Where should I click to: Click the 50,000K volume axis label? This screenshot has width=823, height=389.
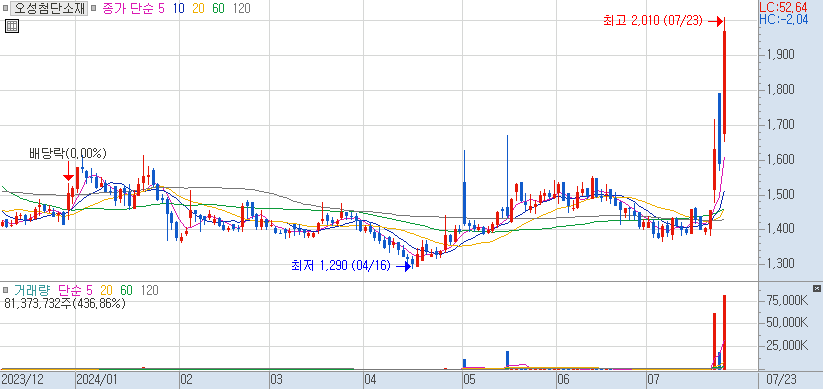[786, 322]
